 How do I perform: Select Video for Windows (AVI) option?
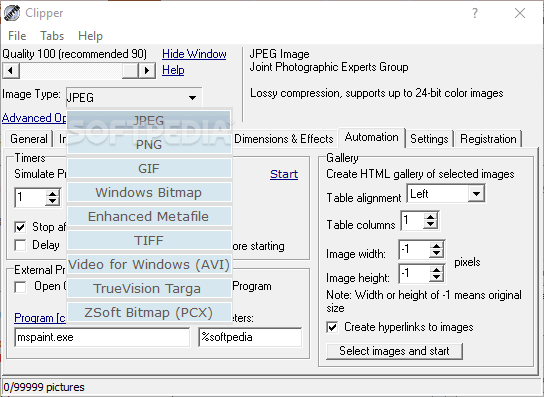(149, 264)
